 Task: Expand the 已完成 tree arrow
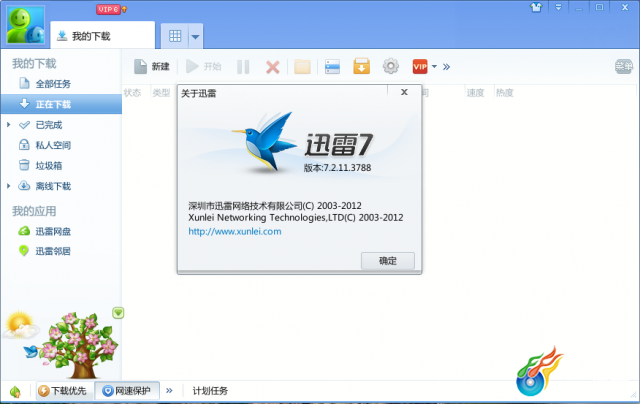tap(9, 124)
